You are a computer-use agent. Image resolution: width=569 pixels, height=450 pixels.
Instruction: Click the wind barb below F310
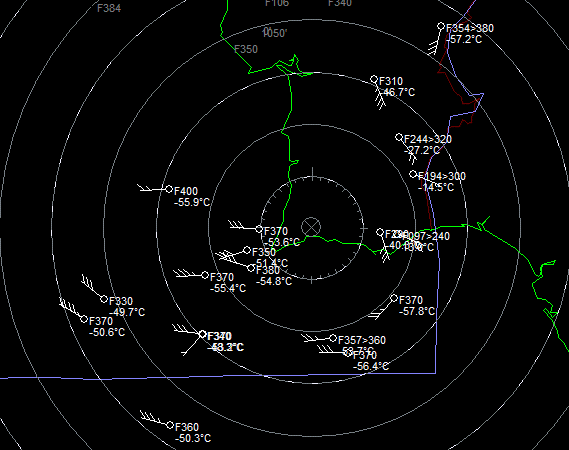380,96
